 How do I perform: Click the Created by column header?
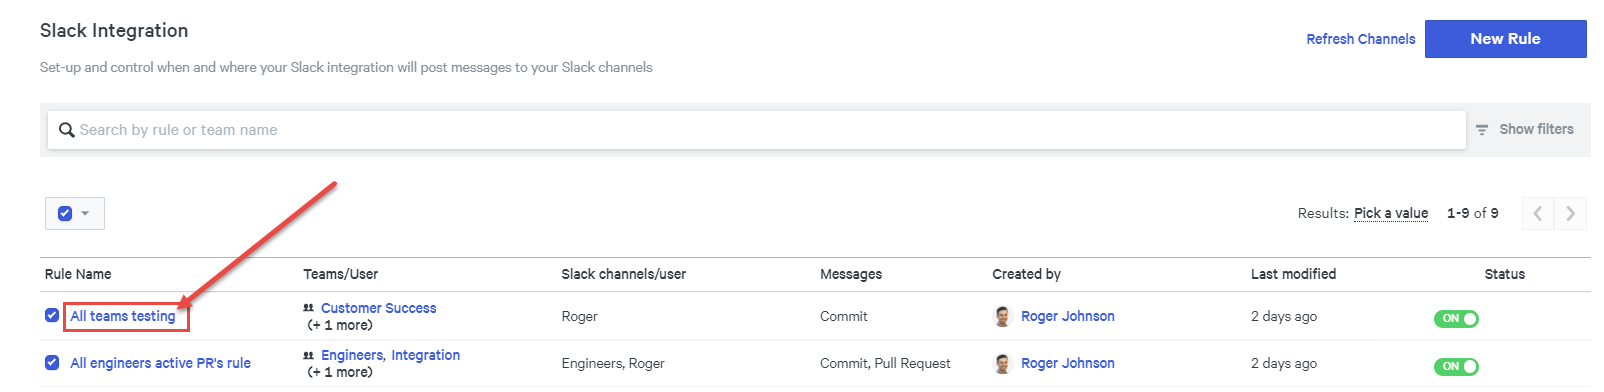point(1026,274)
